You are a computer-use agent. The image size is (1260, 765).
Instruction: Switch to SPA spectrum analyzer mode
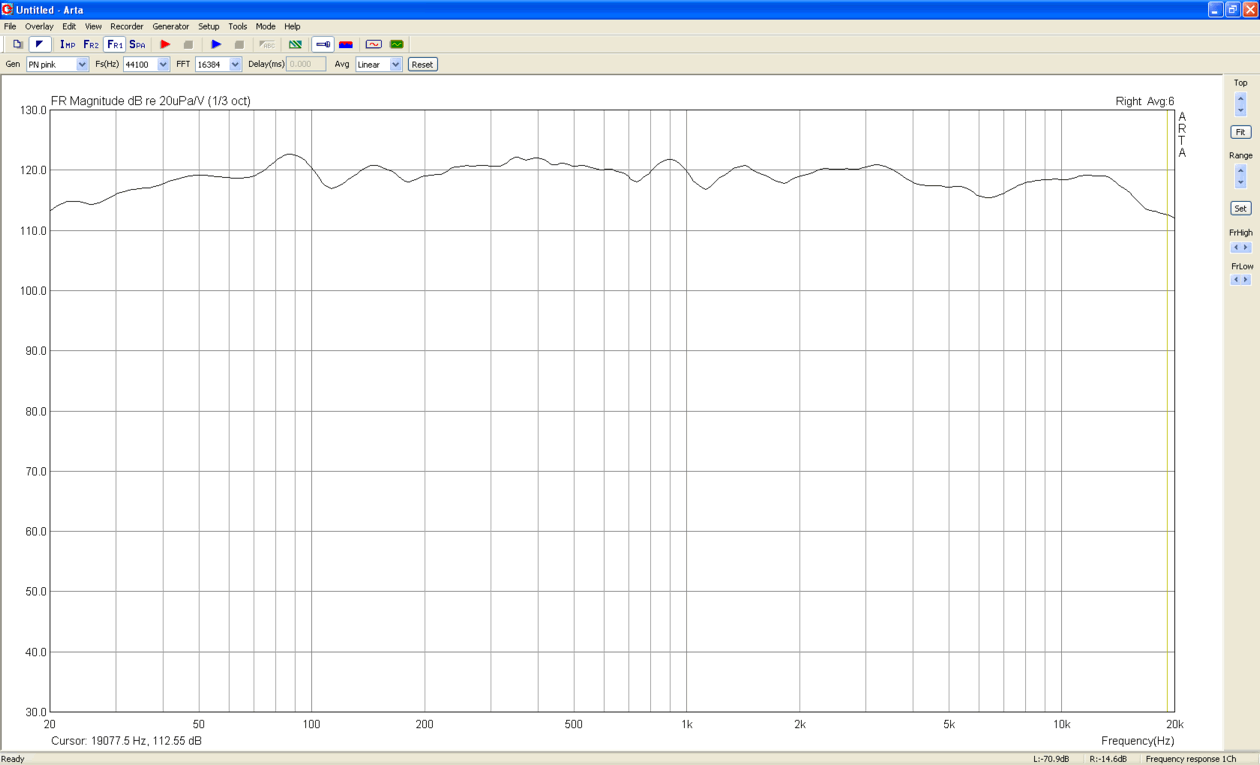pyautogui.click(x=138, y=44)
